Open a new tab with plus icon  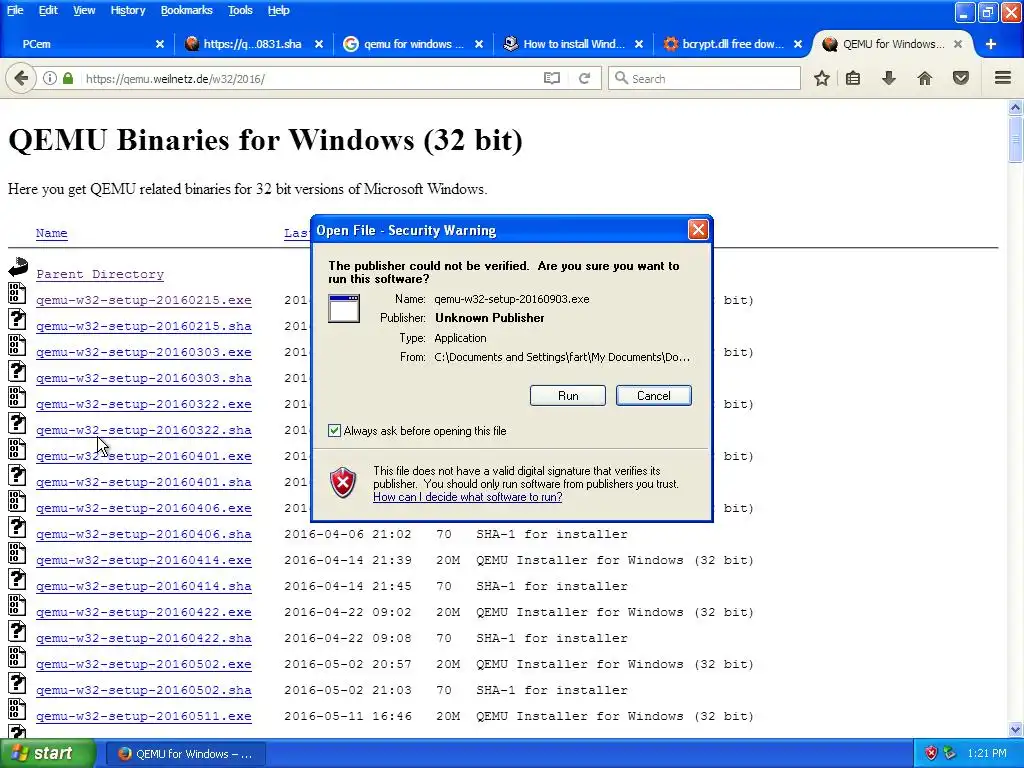click(991, 44)
